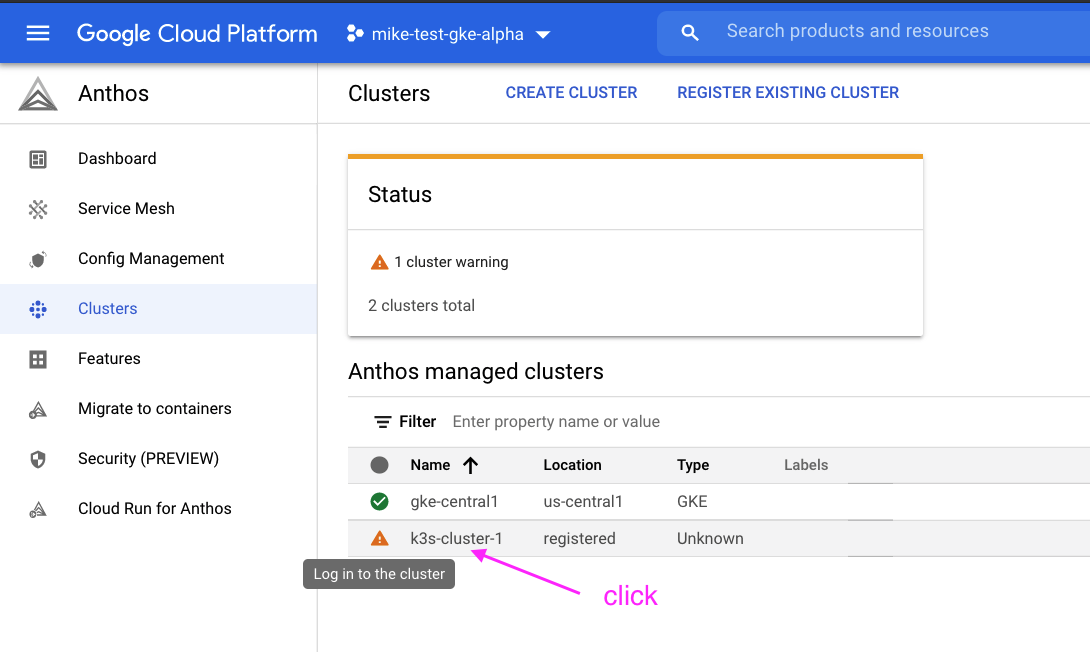Click the Migrate to containers icon
The width and height of the screenshot is (1090, 652).
[x=38, y=410]
